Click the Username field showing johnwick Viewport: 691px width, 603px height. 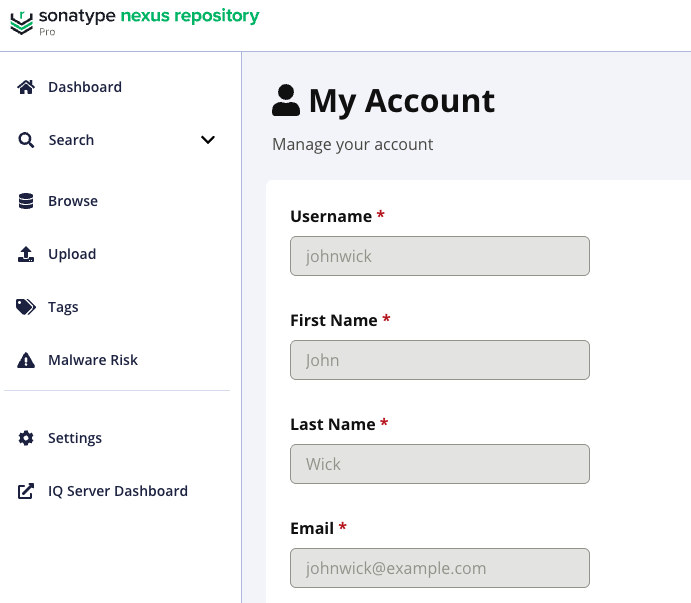(440, 256)
